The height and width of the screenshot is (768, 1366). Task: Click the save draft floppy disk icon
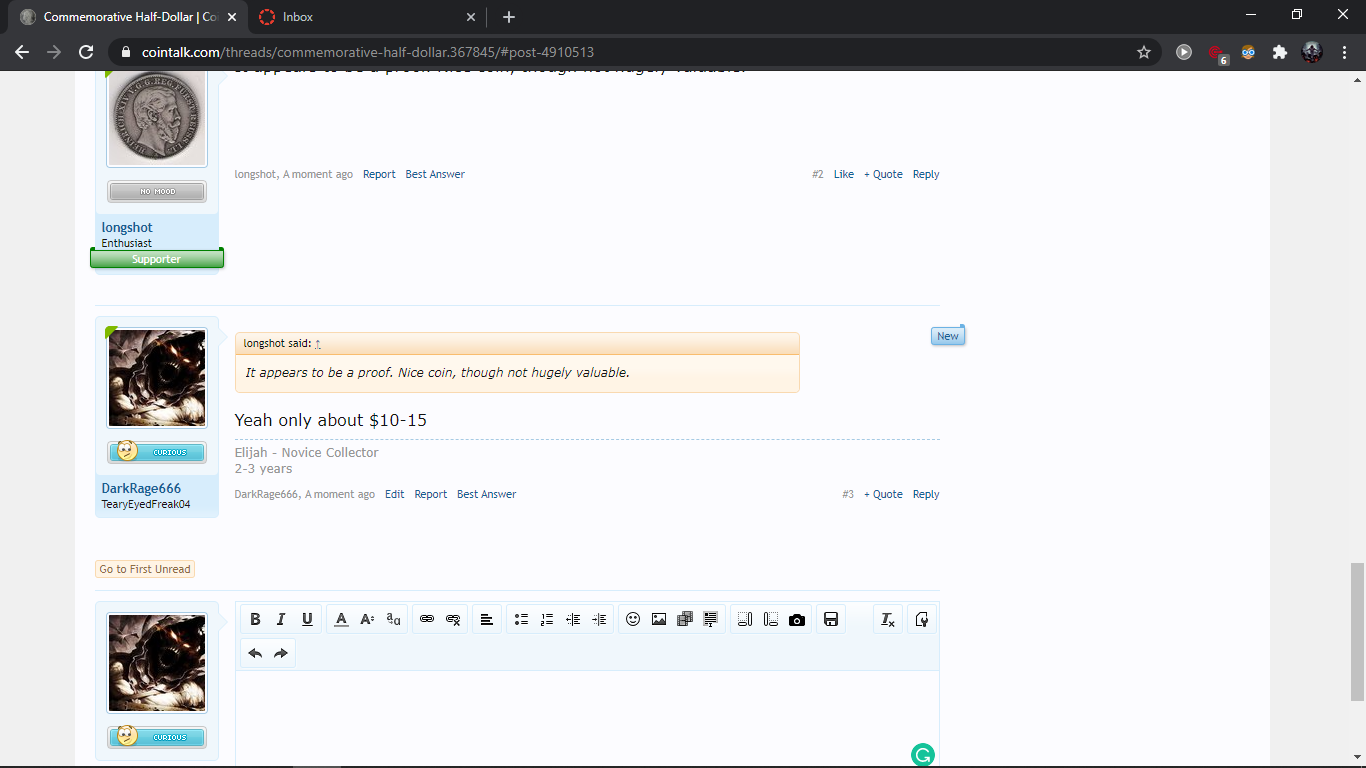831,620
